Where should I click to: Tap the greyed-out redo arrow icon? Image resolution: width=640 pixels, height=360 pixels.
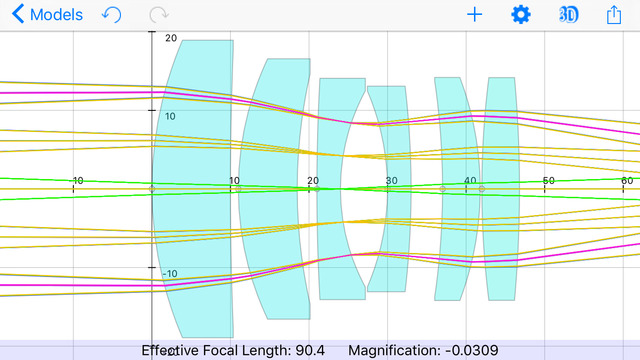pyautogui.click(x=159, y=15)
